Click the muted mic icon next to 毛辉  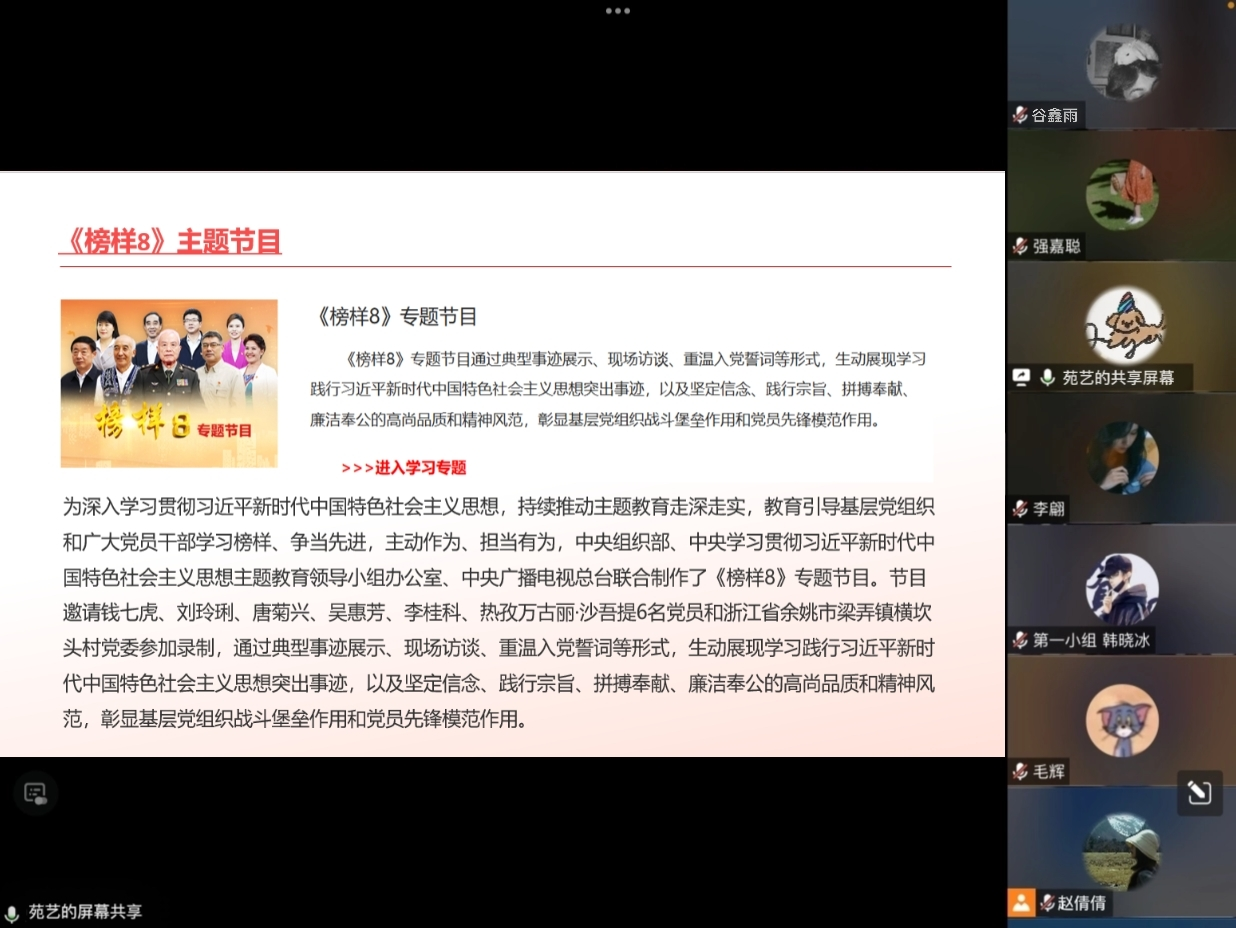1020,771
